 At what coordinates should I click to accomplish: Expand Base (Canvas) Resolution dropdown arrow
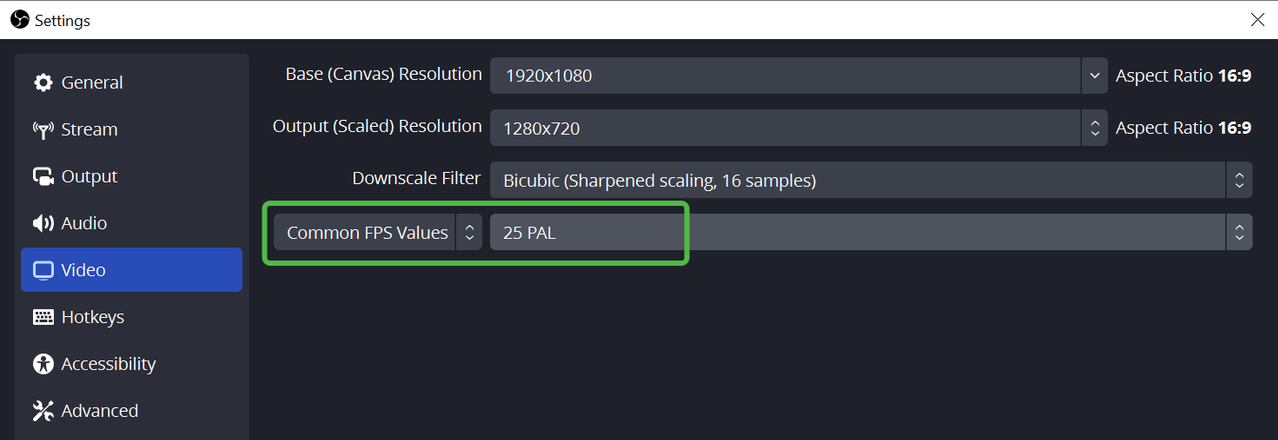[x=1094, y=75]
